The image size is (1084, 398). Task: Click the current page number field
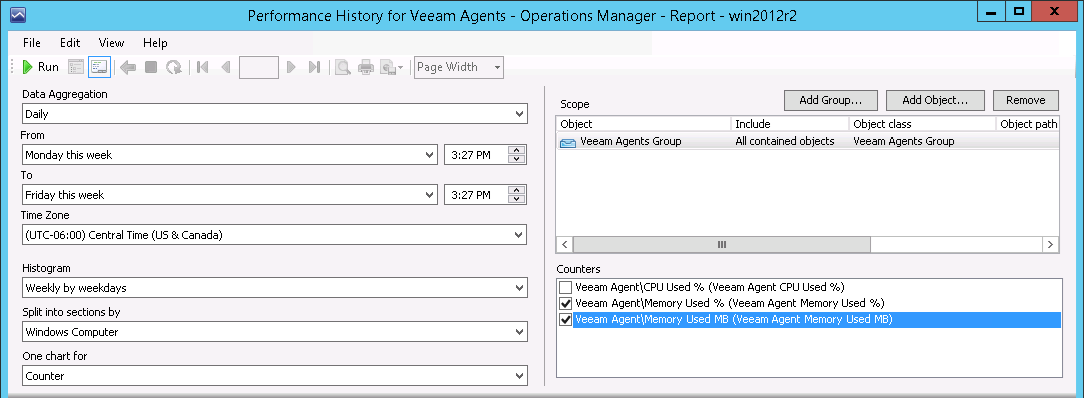[x=259, y=67]
